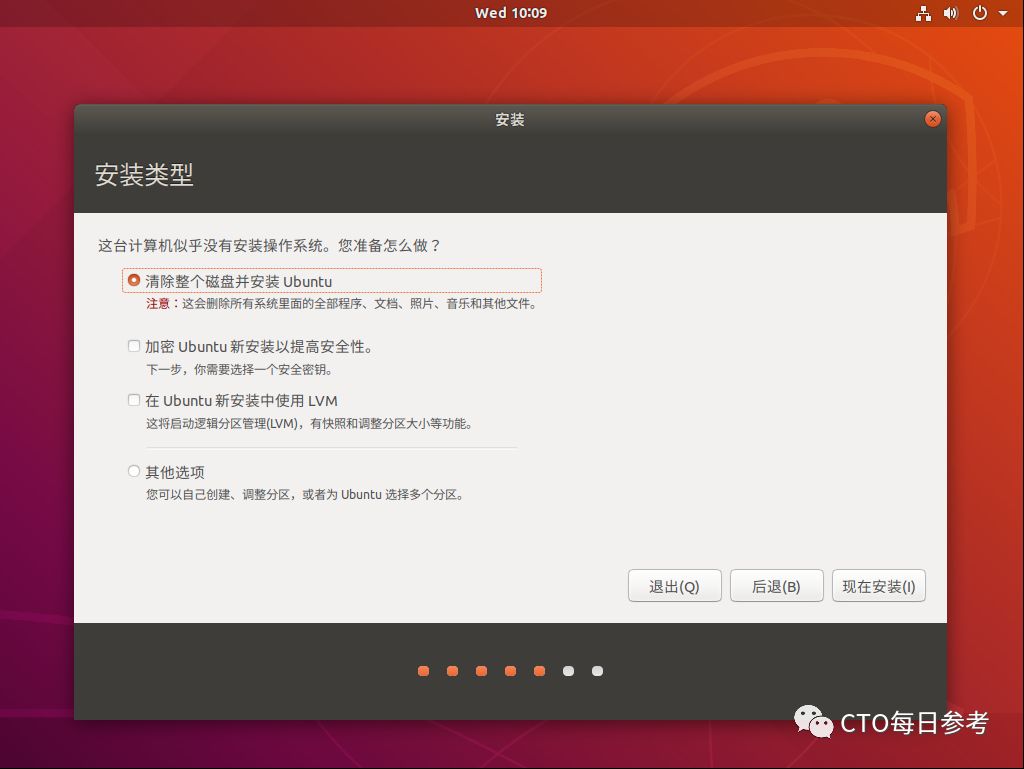Viewport: 1024px width, 769px height.
Task: Select the 其他选项 radio button
Action: [133, 471]
